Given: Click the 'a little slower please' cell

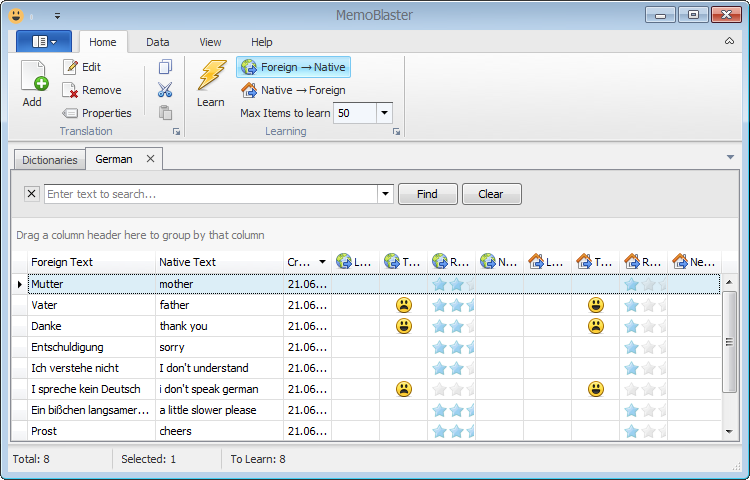Looking at the screenshot, I should 220,410.
